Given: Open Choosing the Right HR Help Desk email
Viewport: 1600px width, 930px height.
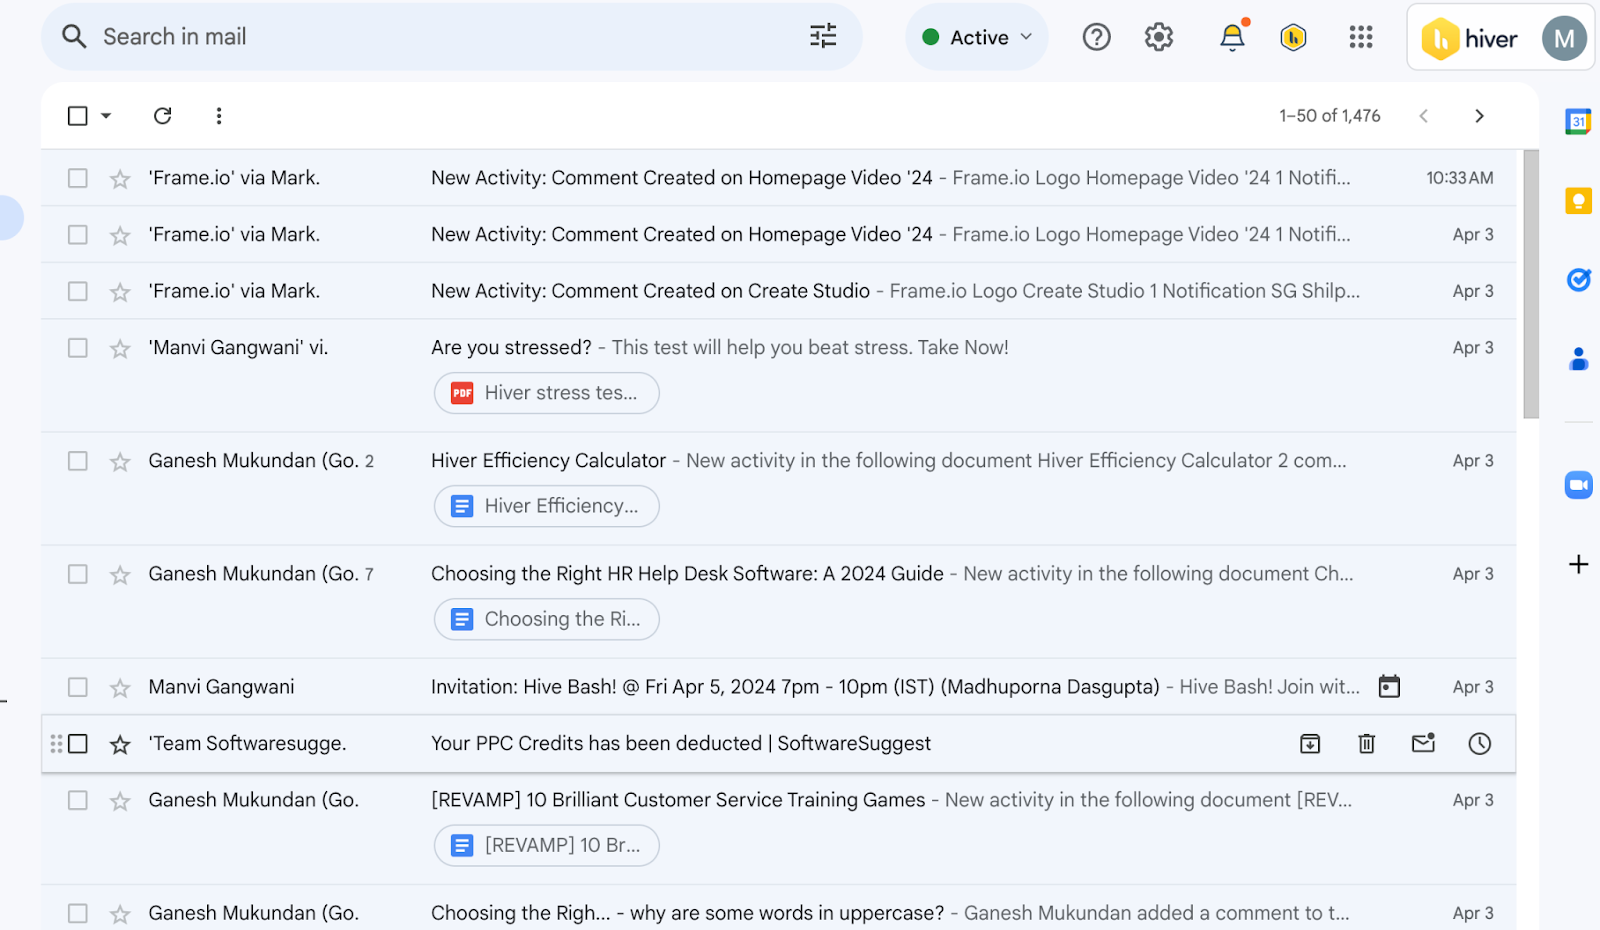Looking at the screenshot, I should (687, 574).
